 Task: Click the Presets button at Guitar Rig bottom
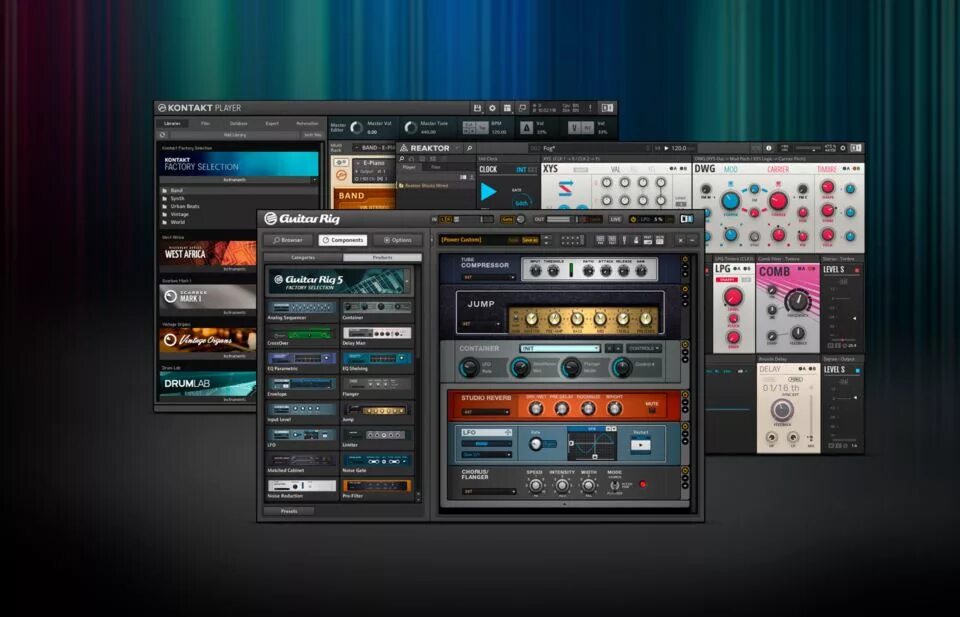click(289, 510)
